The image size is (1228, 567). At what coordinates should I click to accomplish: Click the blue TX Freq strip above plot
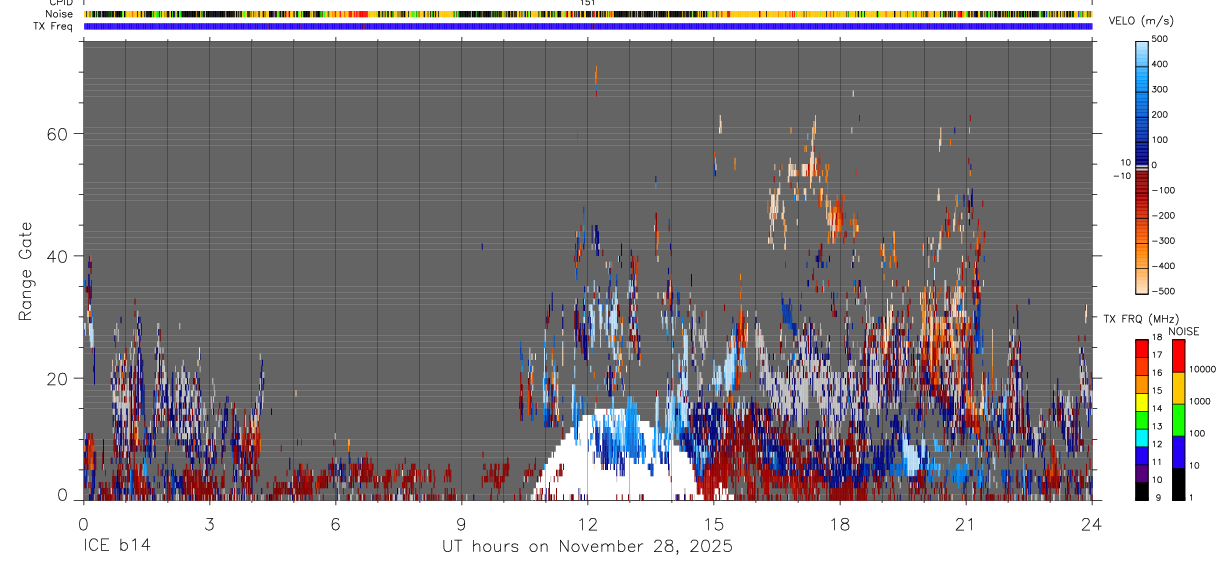(587, 26)
